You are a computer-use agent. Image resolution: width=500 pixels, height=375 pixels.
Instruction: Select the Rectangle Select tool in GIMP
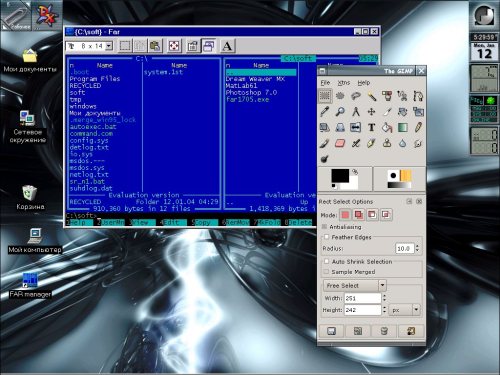tap(325, 96)
